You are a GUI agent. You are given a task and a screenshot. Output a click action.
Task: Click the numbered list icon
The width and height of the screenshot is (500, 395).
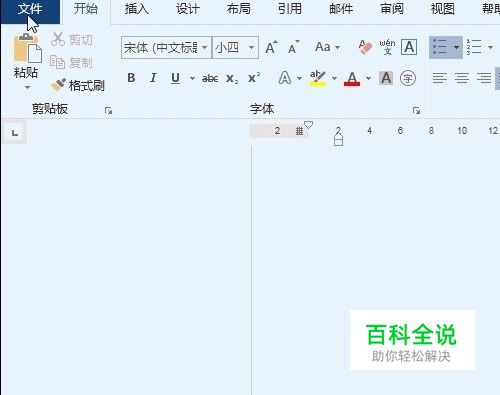(x=474, y=47)
